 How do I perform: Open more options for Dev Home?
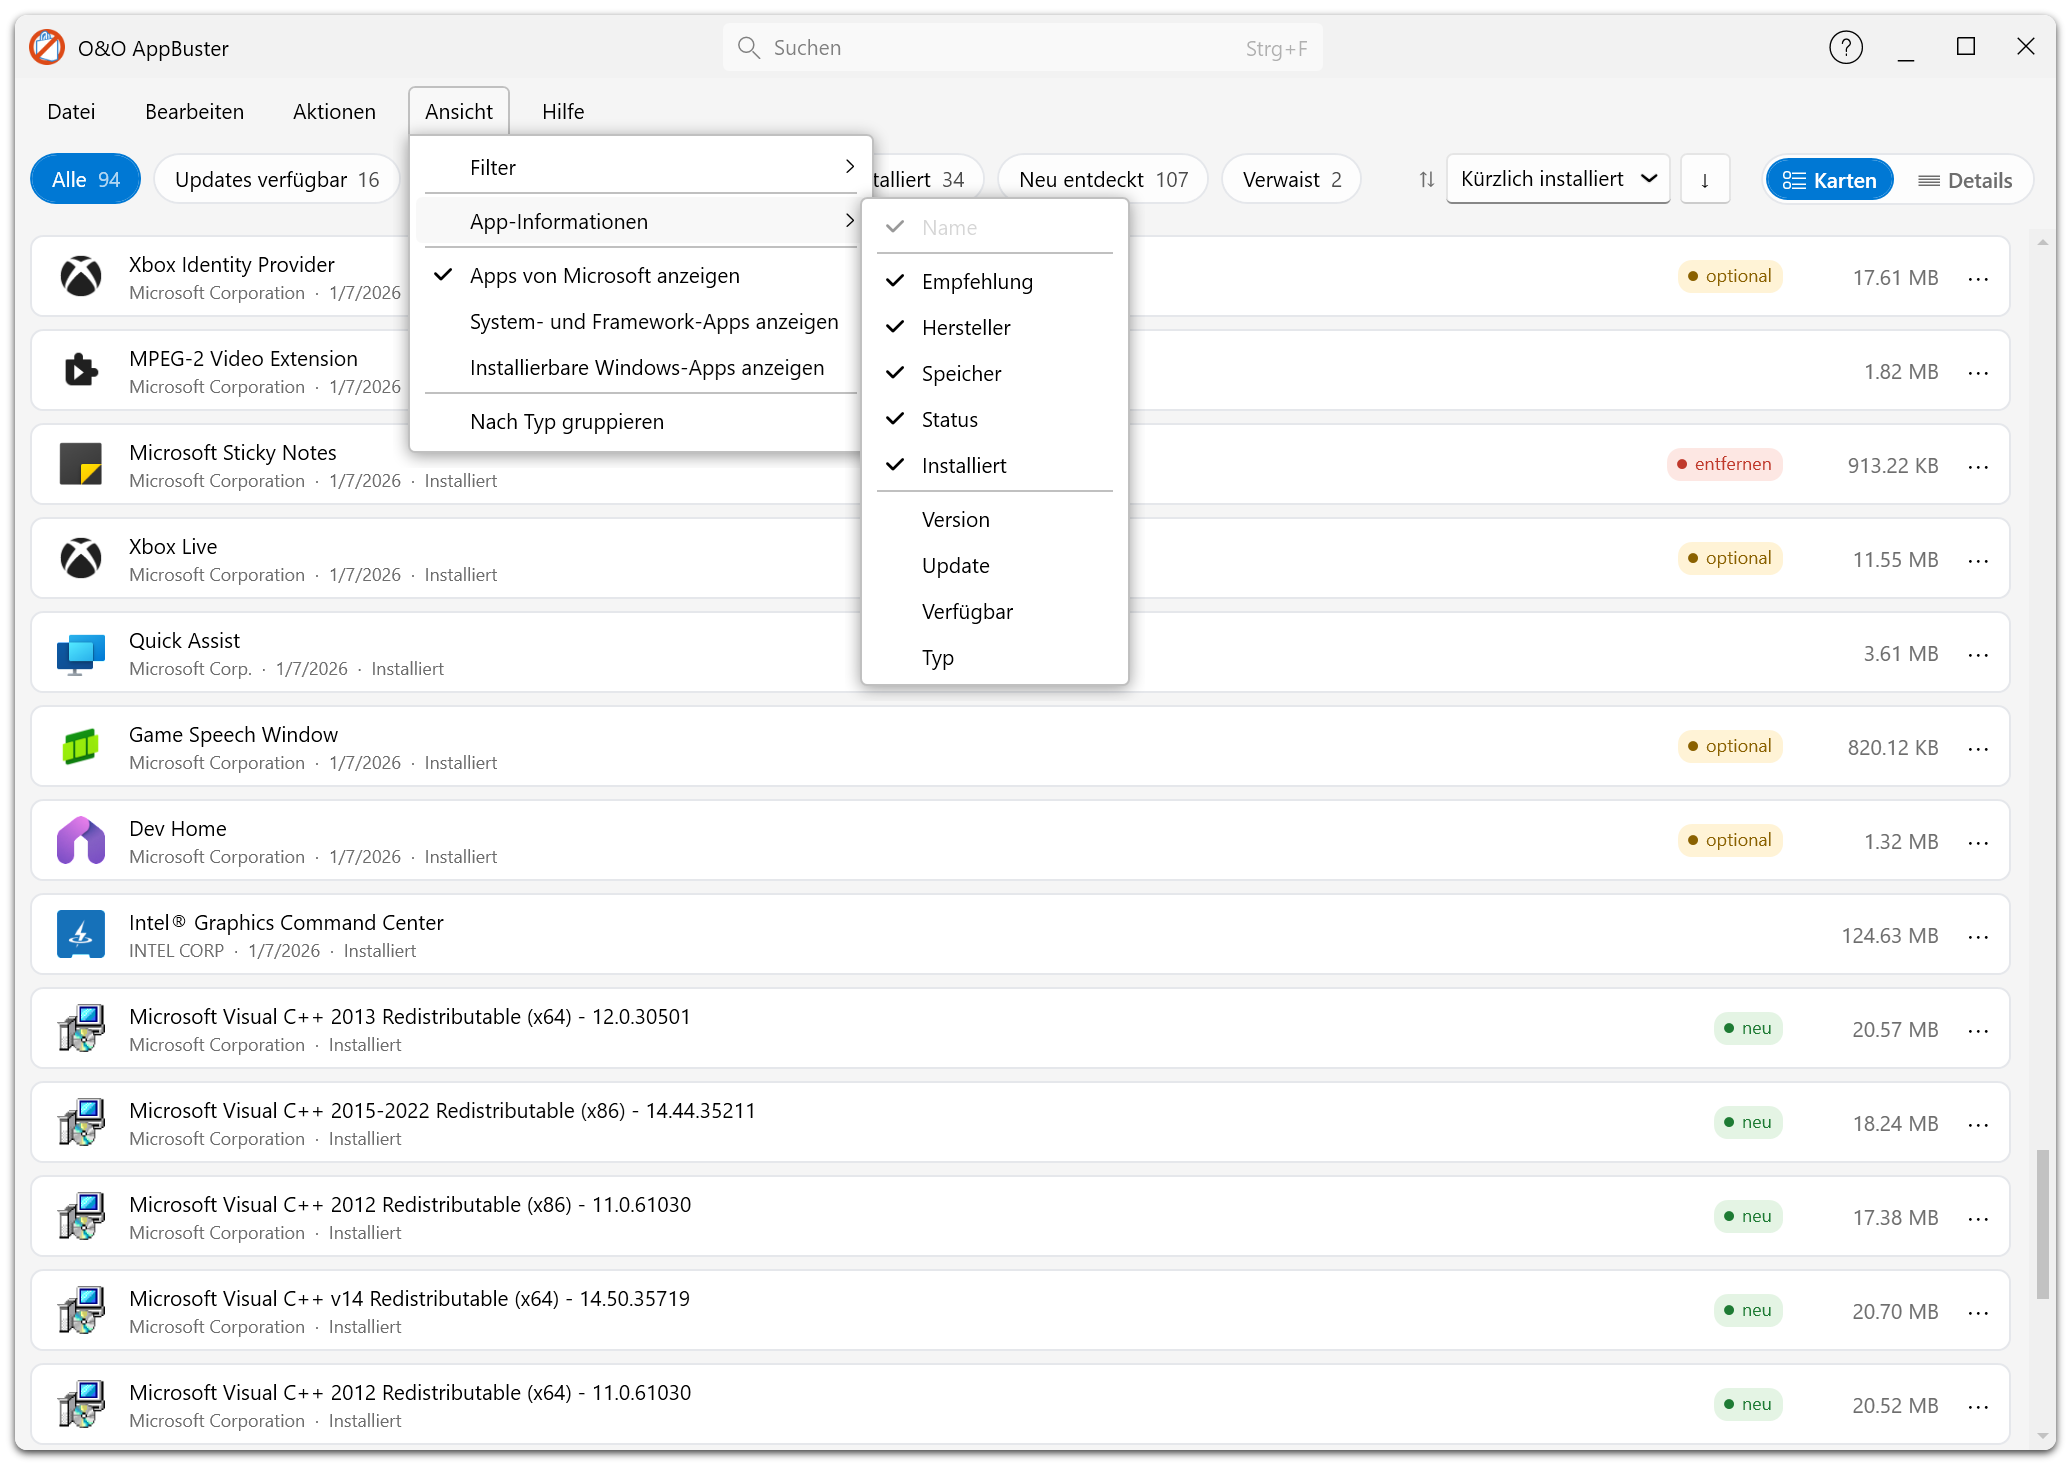(1978, 842)
